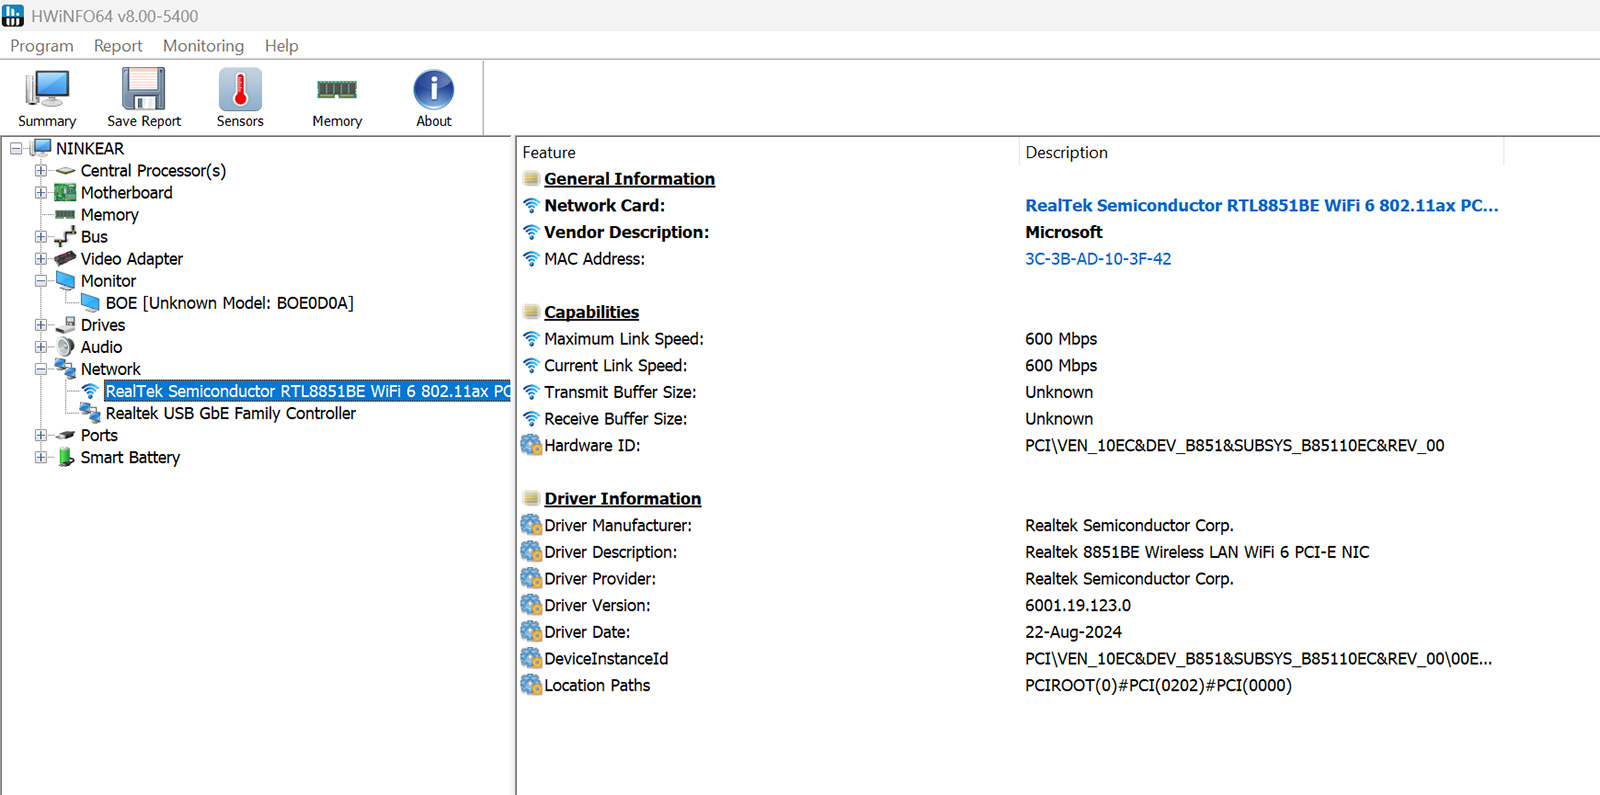The height and width of the screenshot is (795, 1600).
Task: Collapse the Monitor tree node
Action: [x=41, y=281]
